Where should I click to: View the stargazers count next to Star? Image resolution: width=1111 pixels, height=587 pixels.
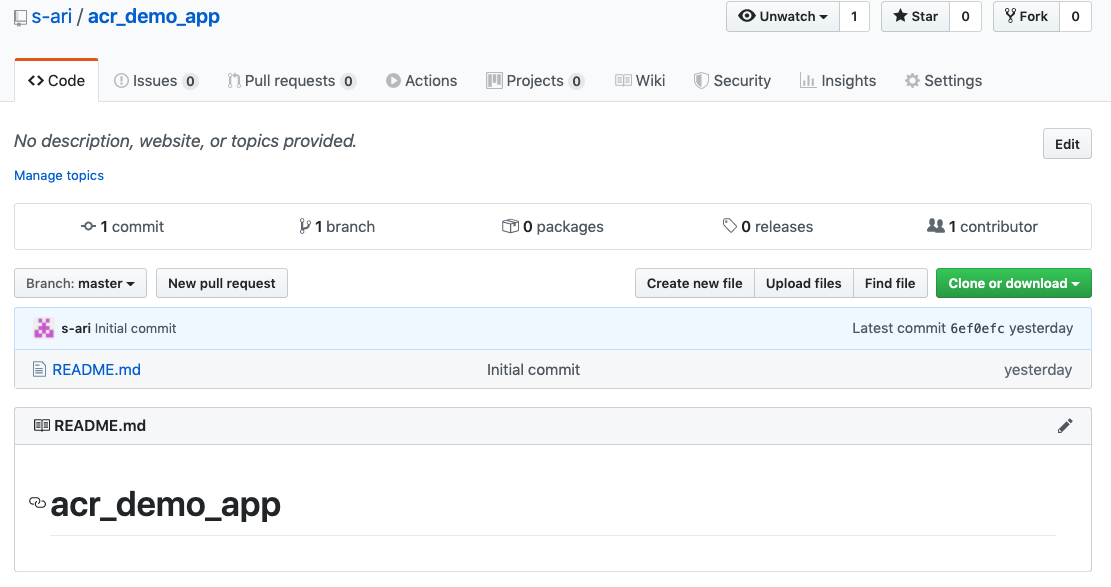(x=965, y=16)
